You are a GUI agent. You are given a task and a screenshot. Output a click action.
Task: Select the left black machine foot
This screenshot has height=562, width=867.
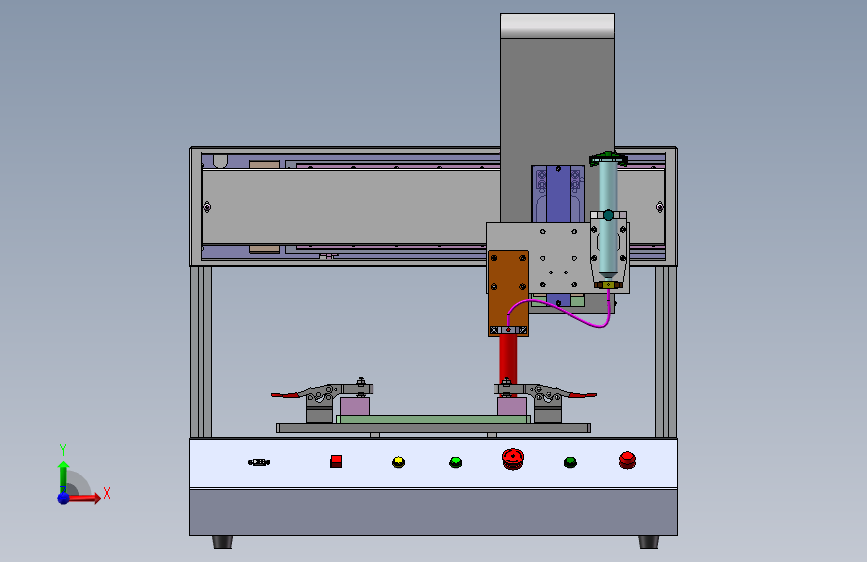tap(222, 542)
